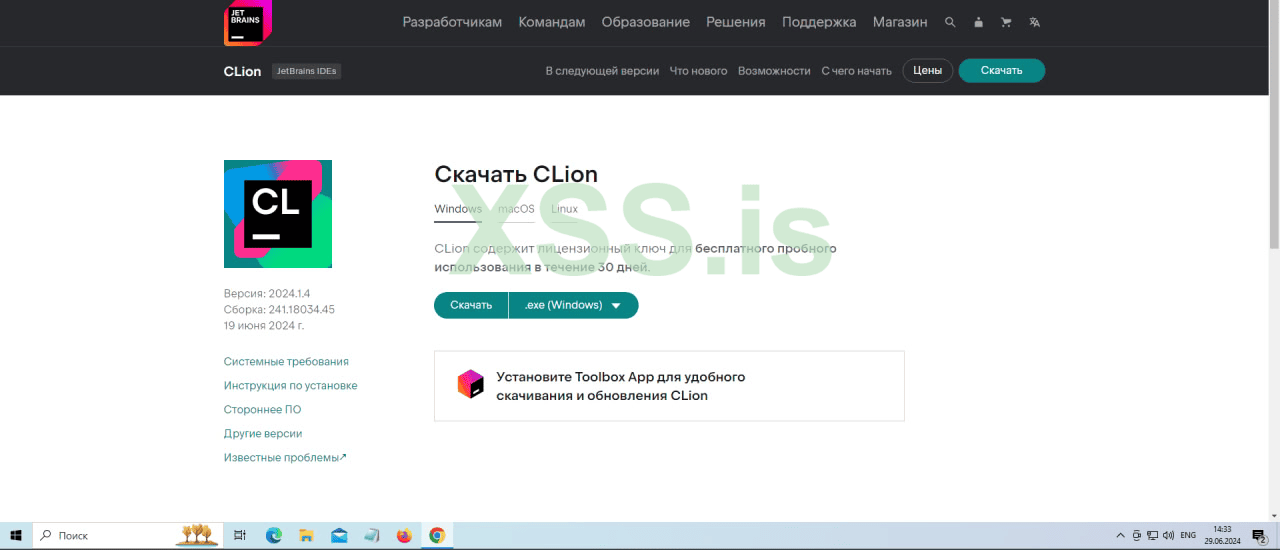1280x550 pixels.
Task: Launch Firefox from the taskbar
Action: pos(404,536)
